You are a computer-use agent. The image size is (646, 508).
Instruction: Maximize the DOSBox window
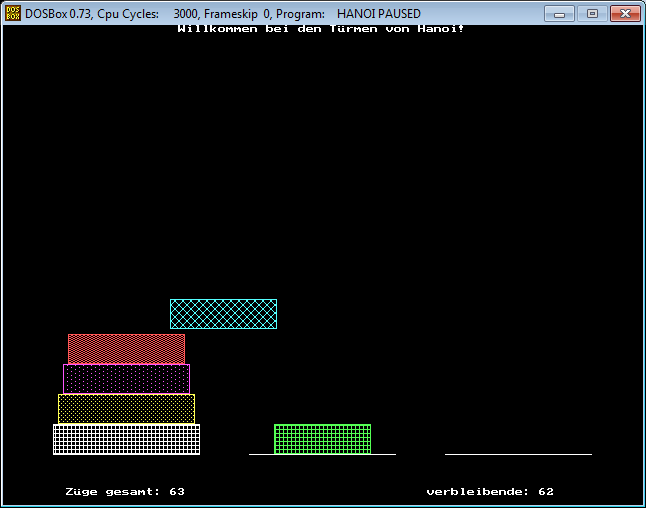591,14
